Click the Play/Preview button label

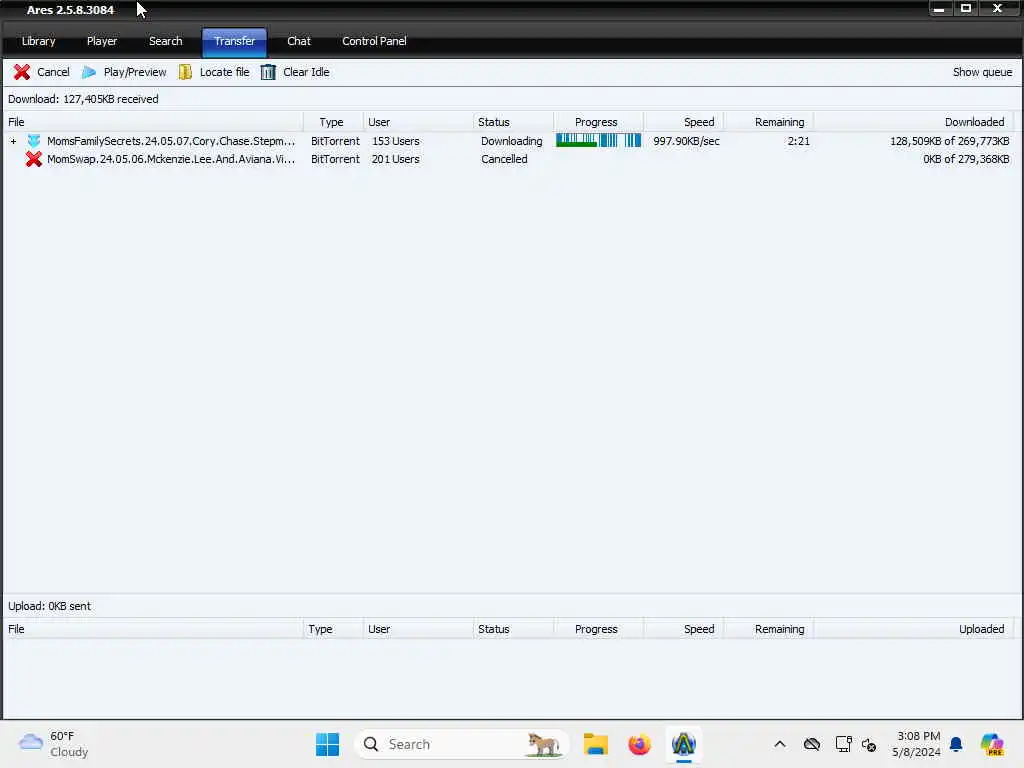coord(135,72)
